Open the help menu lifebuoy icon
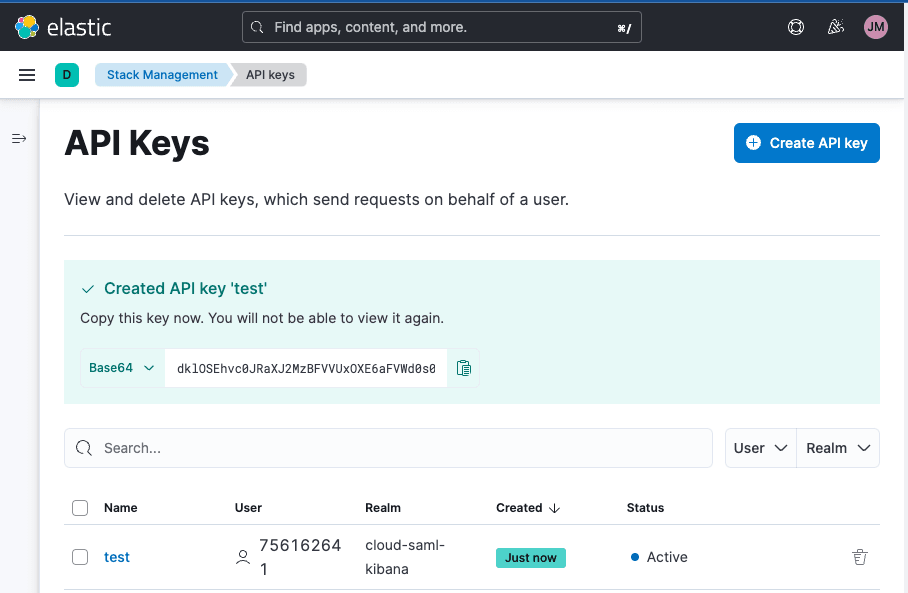 tap(796, 27)
